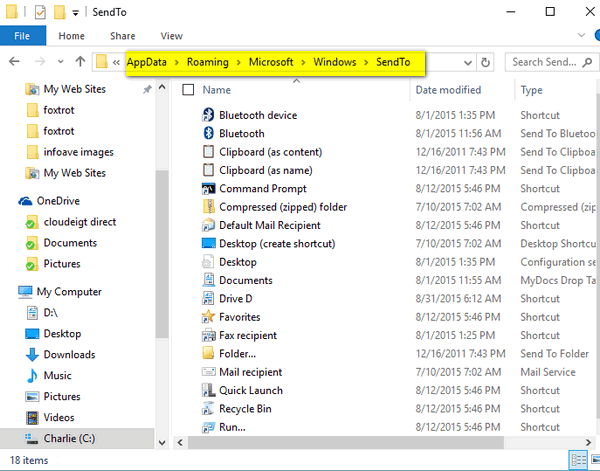Click the Downloads arrow icon in sidebar
The image size is (600, 471).
[x=32, y=355]
